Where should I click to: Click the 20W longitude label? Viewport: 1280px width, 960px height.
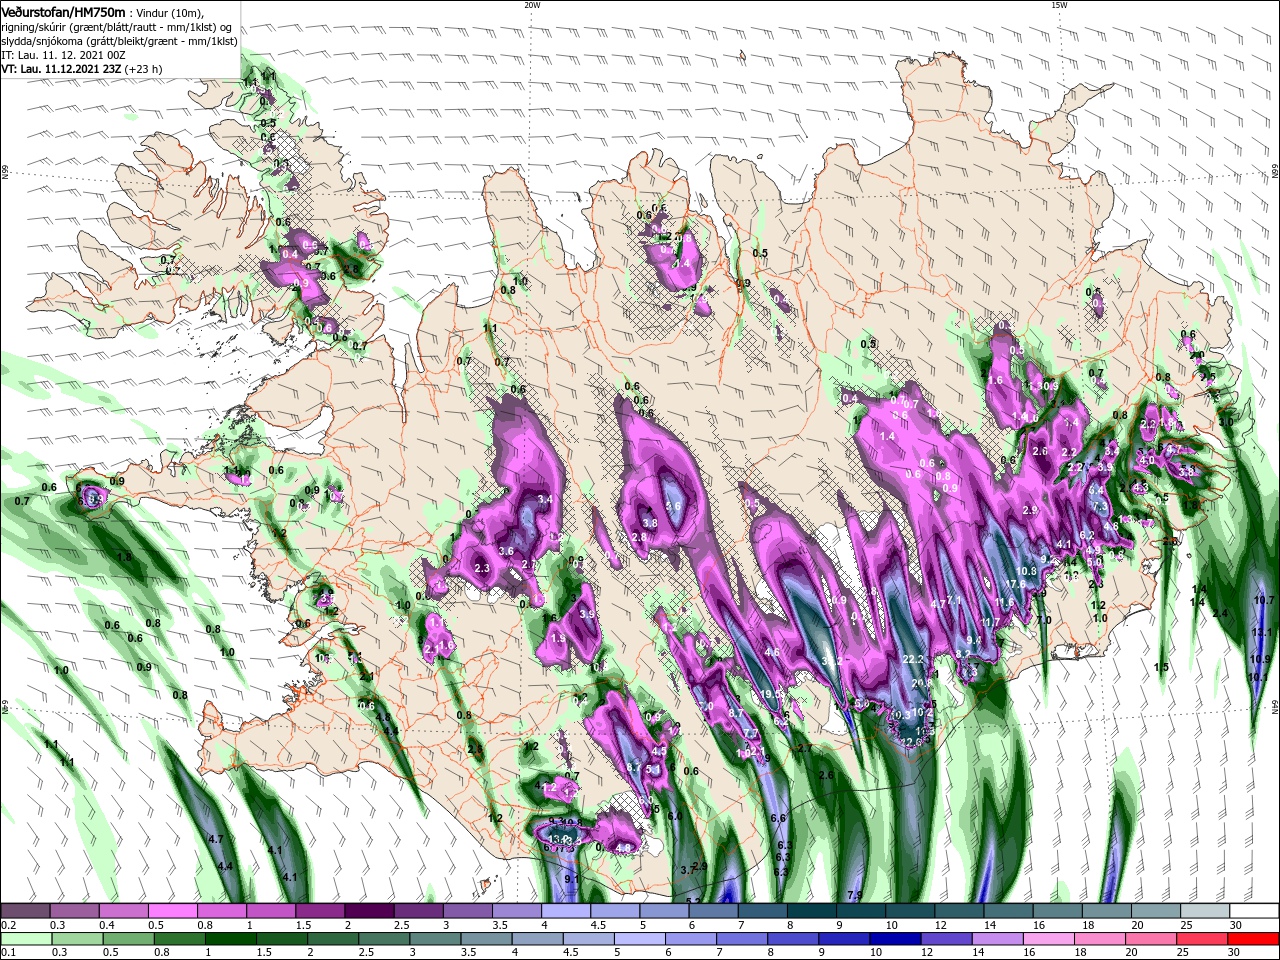click(x=532, y=4)
